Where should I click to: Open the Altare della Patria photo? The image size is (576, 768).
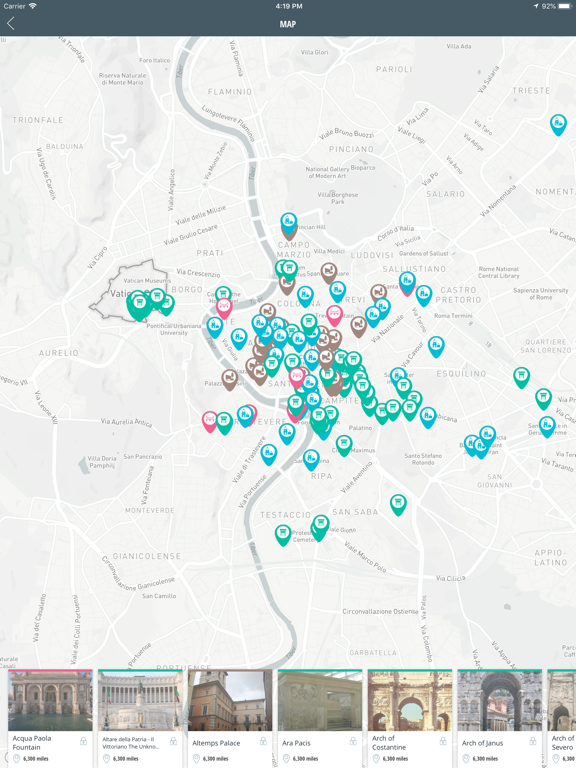pyautogui.click(x=140, y=701)
